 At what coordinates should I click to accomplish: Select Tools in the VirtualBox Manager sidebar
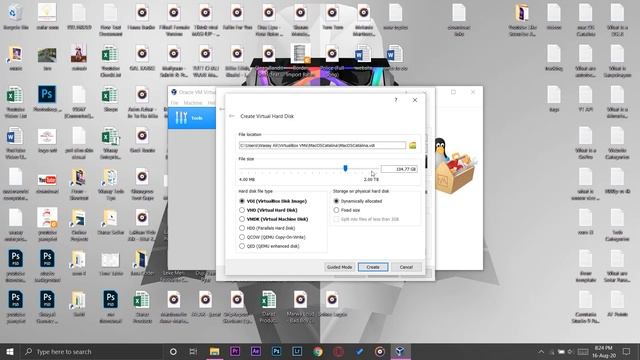point(192,118)
